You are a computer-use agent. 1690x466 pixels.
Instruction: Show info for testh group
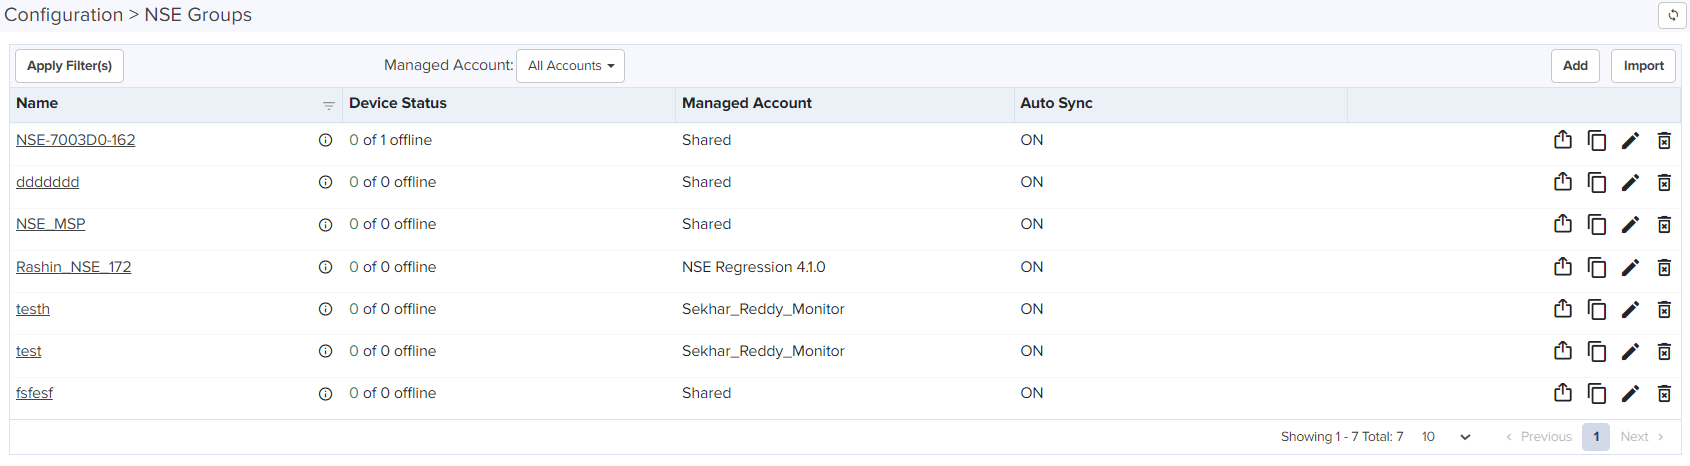[325, 309]
